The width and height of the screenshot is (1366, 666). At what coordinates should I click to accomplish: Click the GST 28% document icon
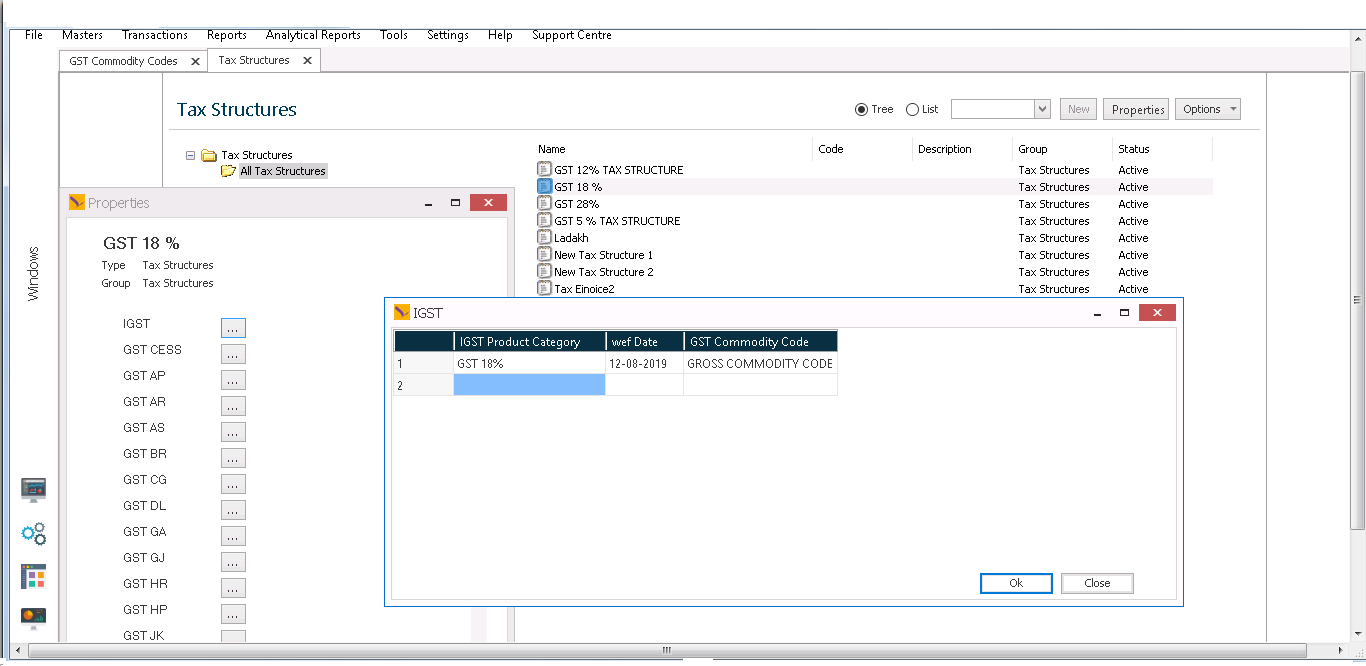pos(545,204)
